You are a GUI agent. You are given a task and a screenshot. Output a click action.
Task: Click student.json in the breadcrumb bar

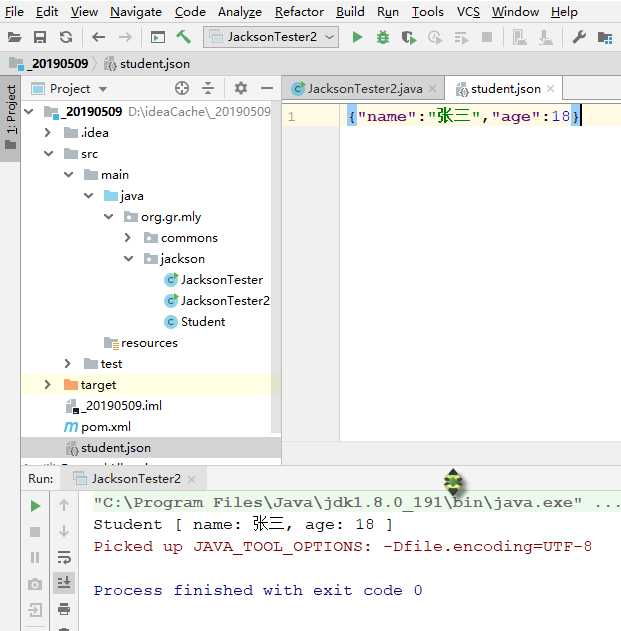point(147,64)
